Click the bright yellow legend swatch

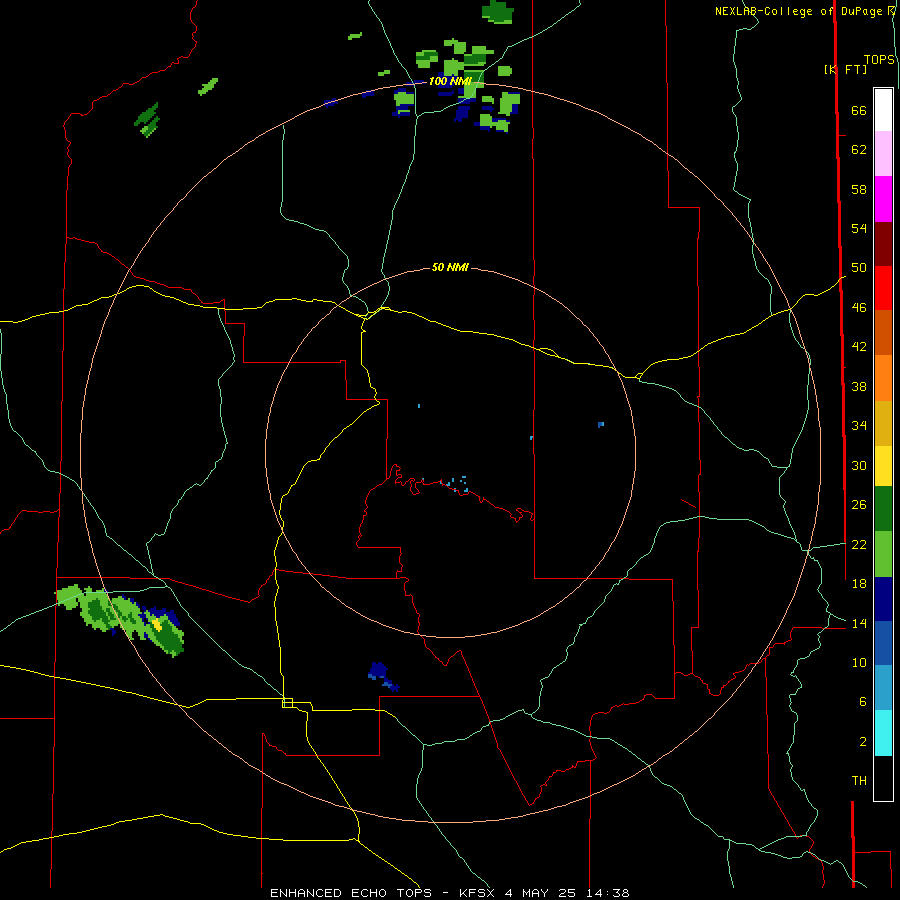(x=883, y=466)
